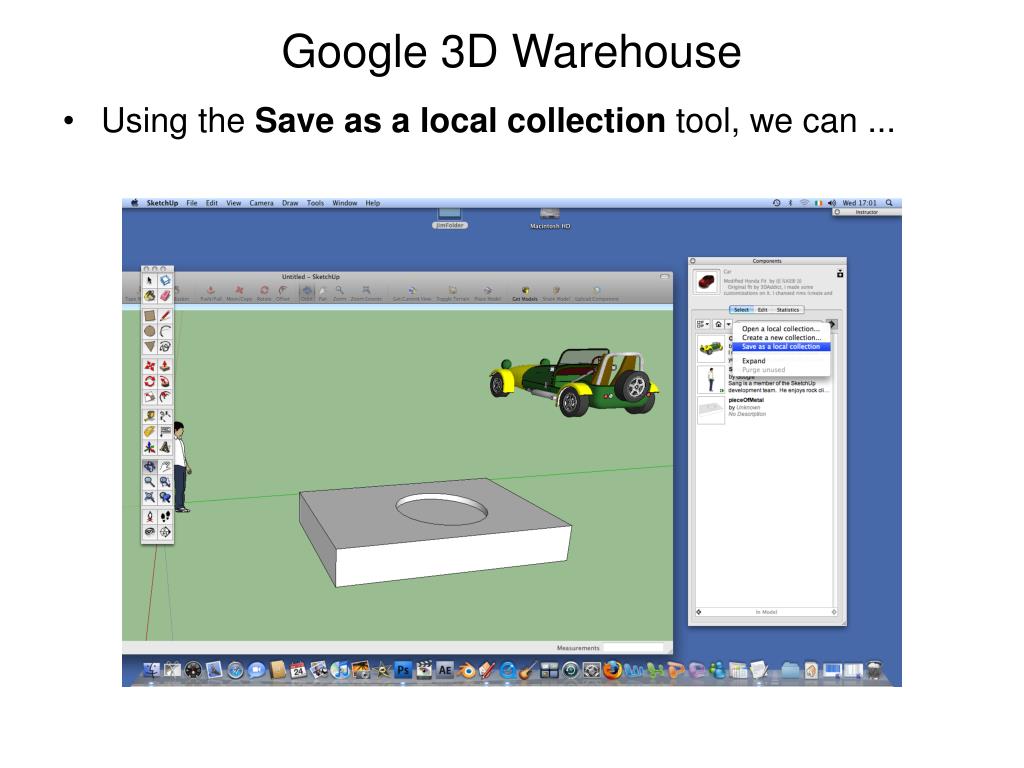Choose the Freehand scribble tool
This screenshot has width=1024, height=768.
[x=165, y=347]
